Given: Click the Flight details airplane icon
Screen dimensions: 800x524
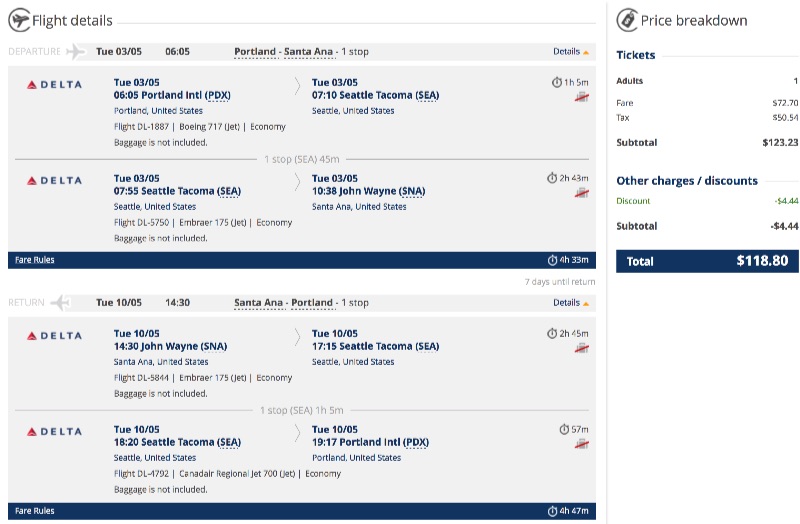Looking at the screenshot, I should pos(19,20).
